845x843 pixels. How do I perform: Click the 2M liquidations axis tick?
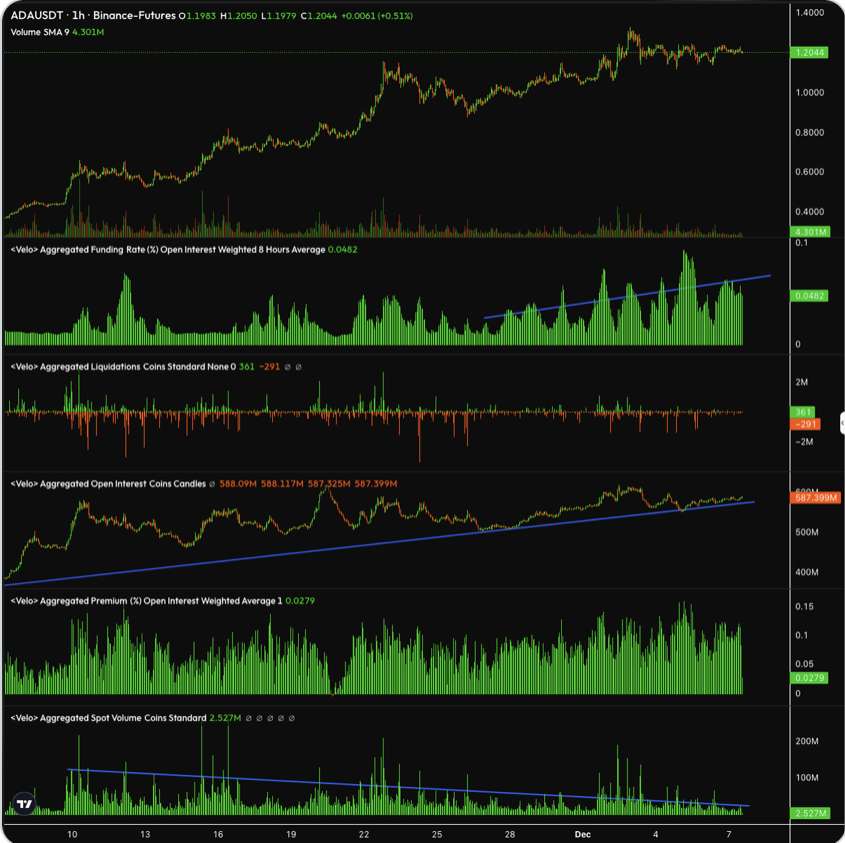click(x=801, y=382)
